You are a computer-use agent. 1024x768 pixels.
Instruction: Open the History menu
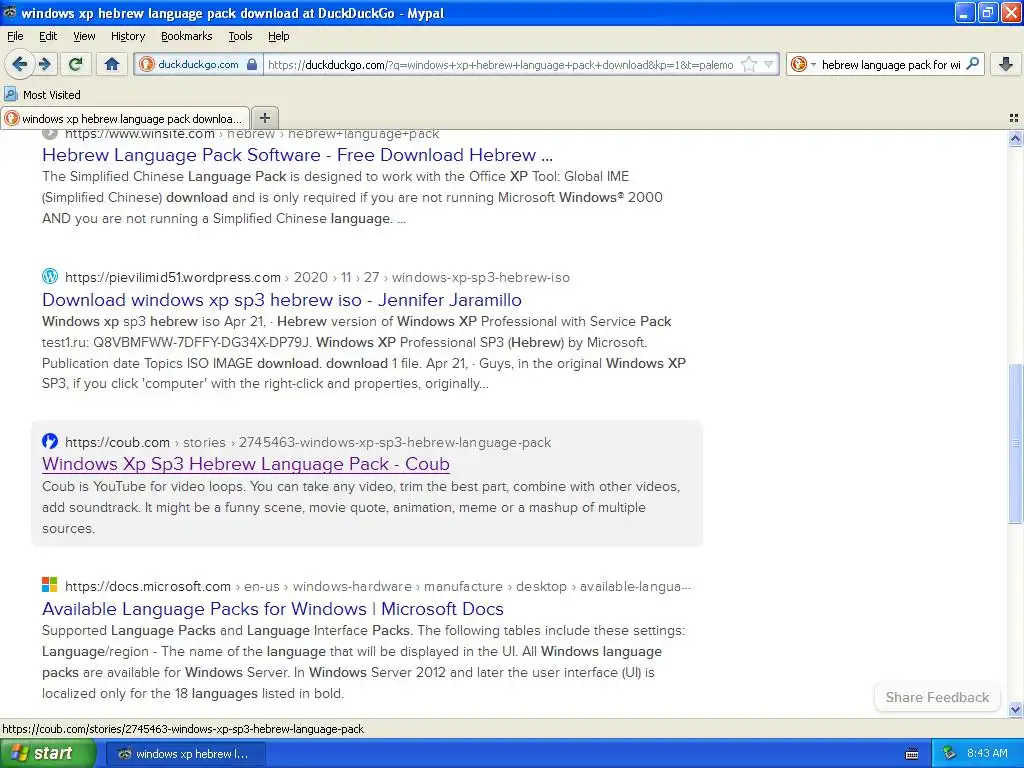pos(127,36)
